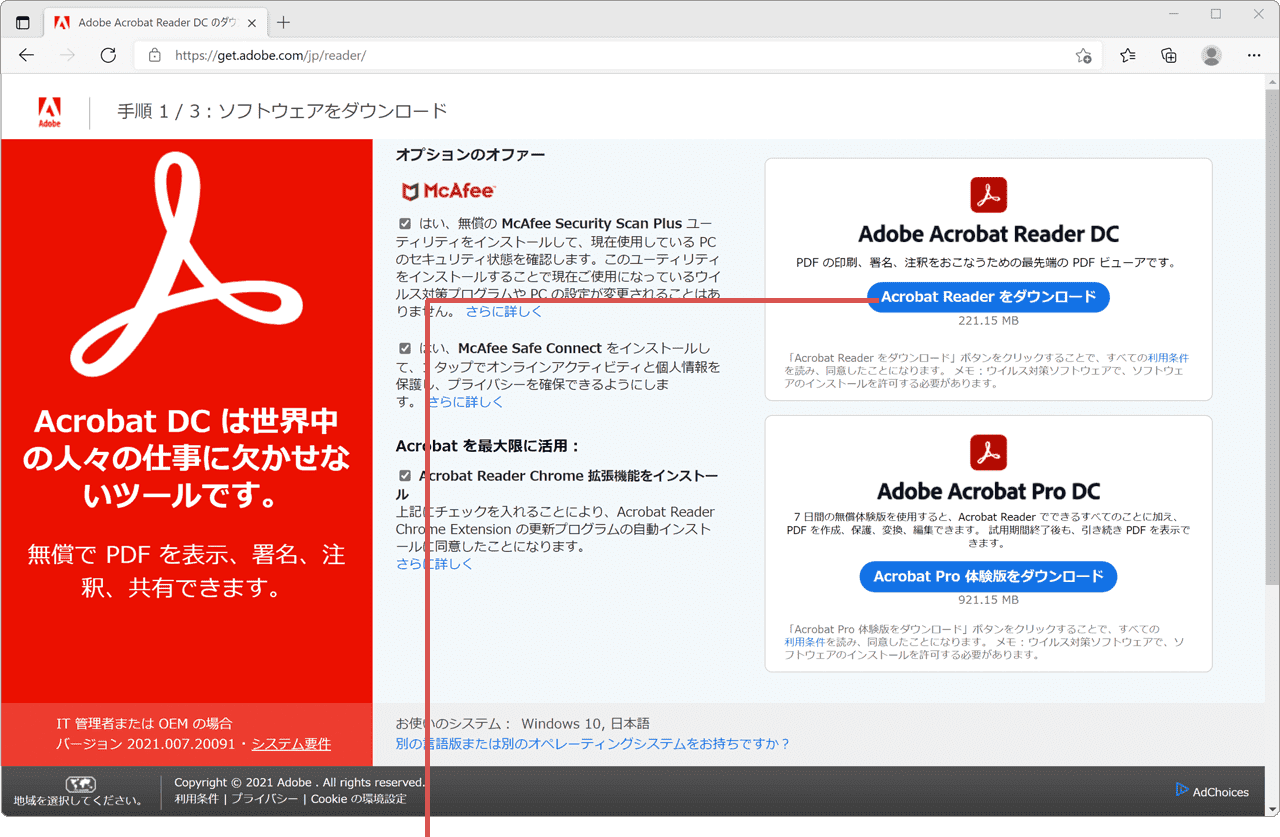This screenshot has width=1280, height=837.
Task: Open the Collections icon
Action: (x=1169, y=55)
